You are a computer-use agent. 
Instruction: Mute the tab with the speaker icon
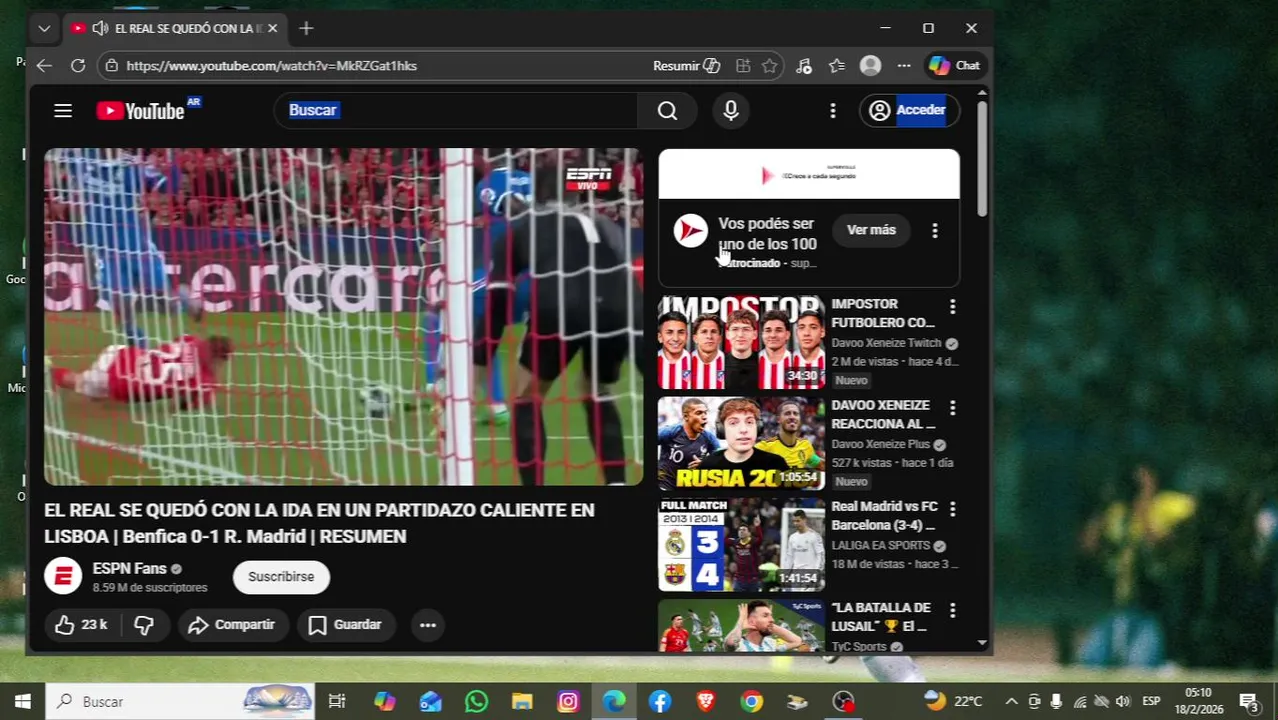coord(100,29)
